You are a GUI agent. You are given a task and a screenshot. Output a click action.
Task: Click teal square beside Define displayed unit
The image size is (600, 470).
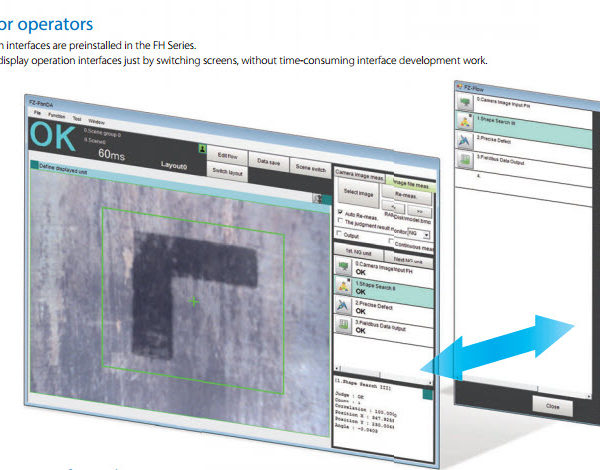coord(34,165)
